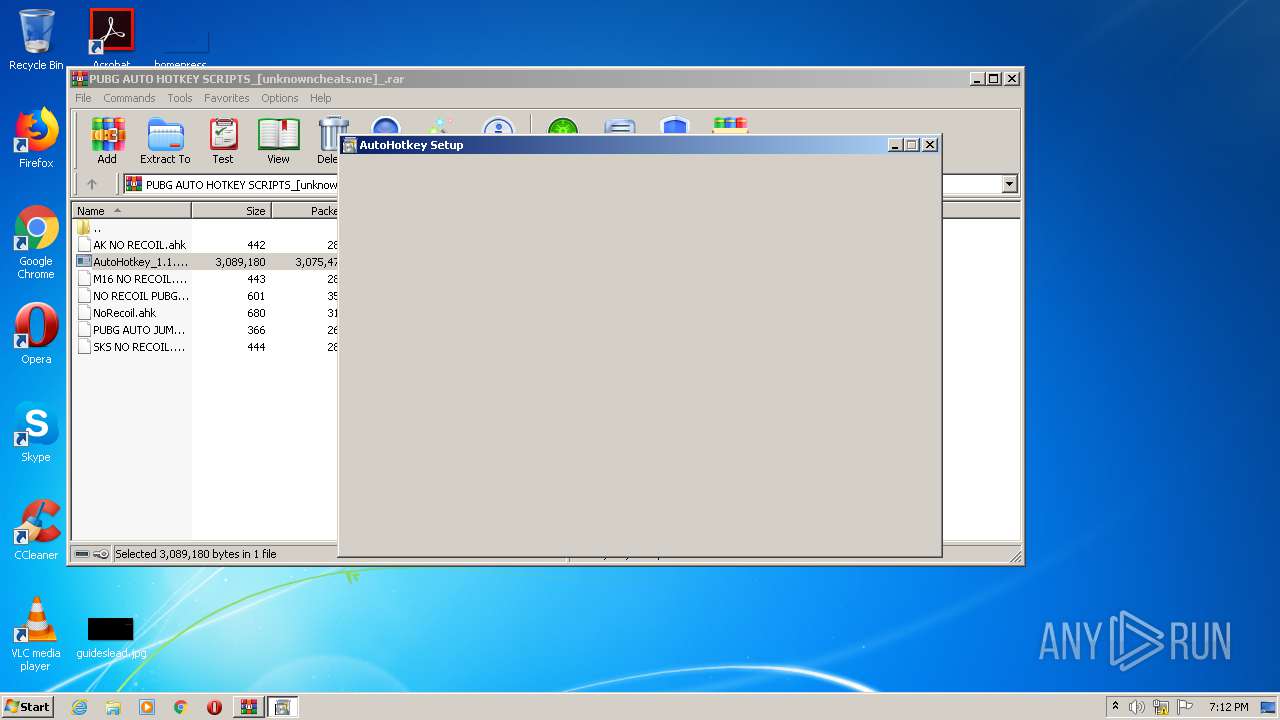Open the Favorites menu
This screenshot has width=1280, height=720.
[227, 98]
